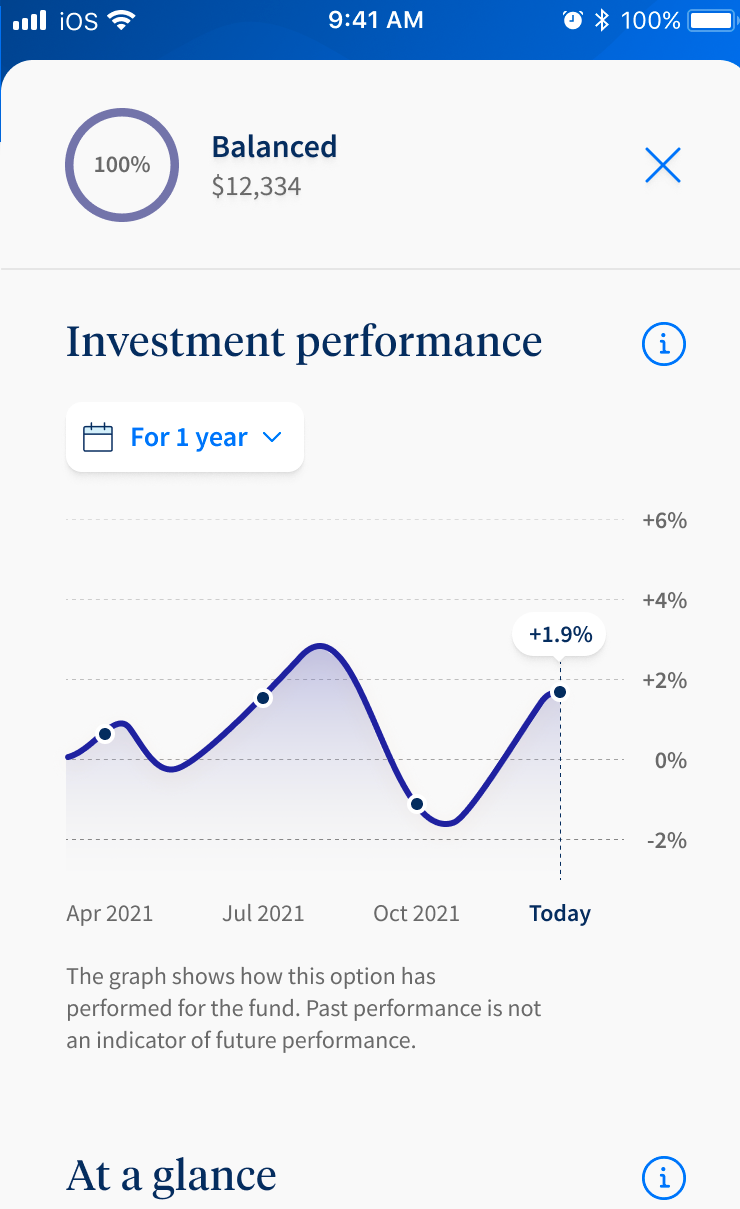Select the Jul 2021 data point
This screenshot has height=1209, width=740.
coord(263,698)
